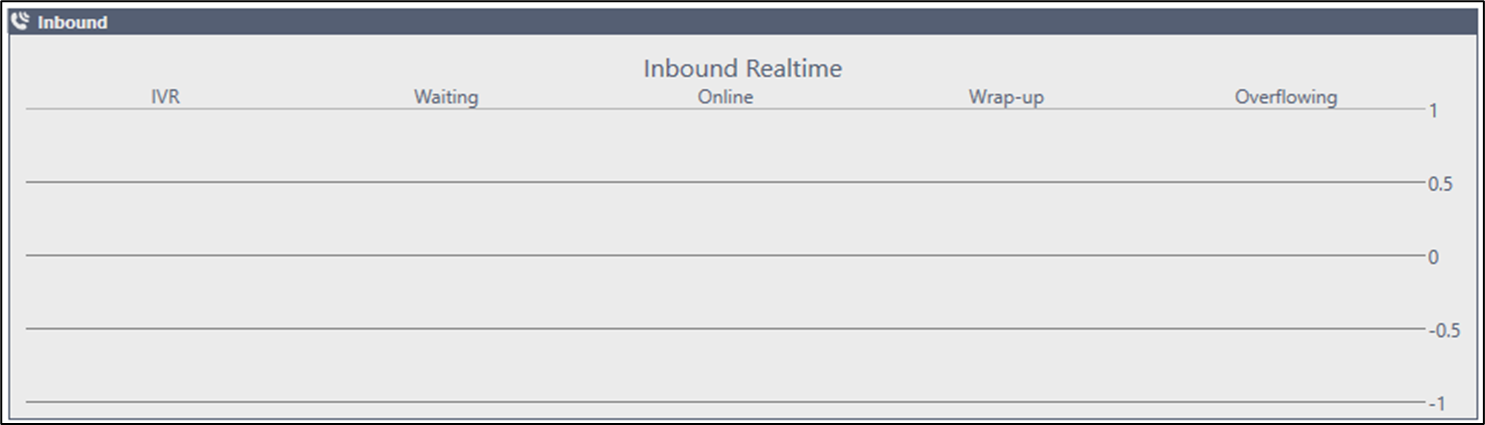Viewport: 1485px width, 425px height.
Task: Select the Inbound panel title
Action: [73, 22]
